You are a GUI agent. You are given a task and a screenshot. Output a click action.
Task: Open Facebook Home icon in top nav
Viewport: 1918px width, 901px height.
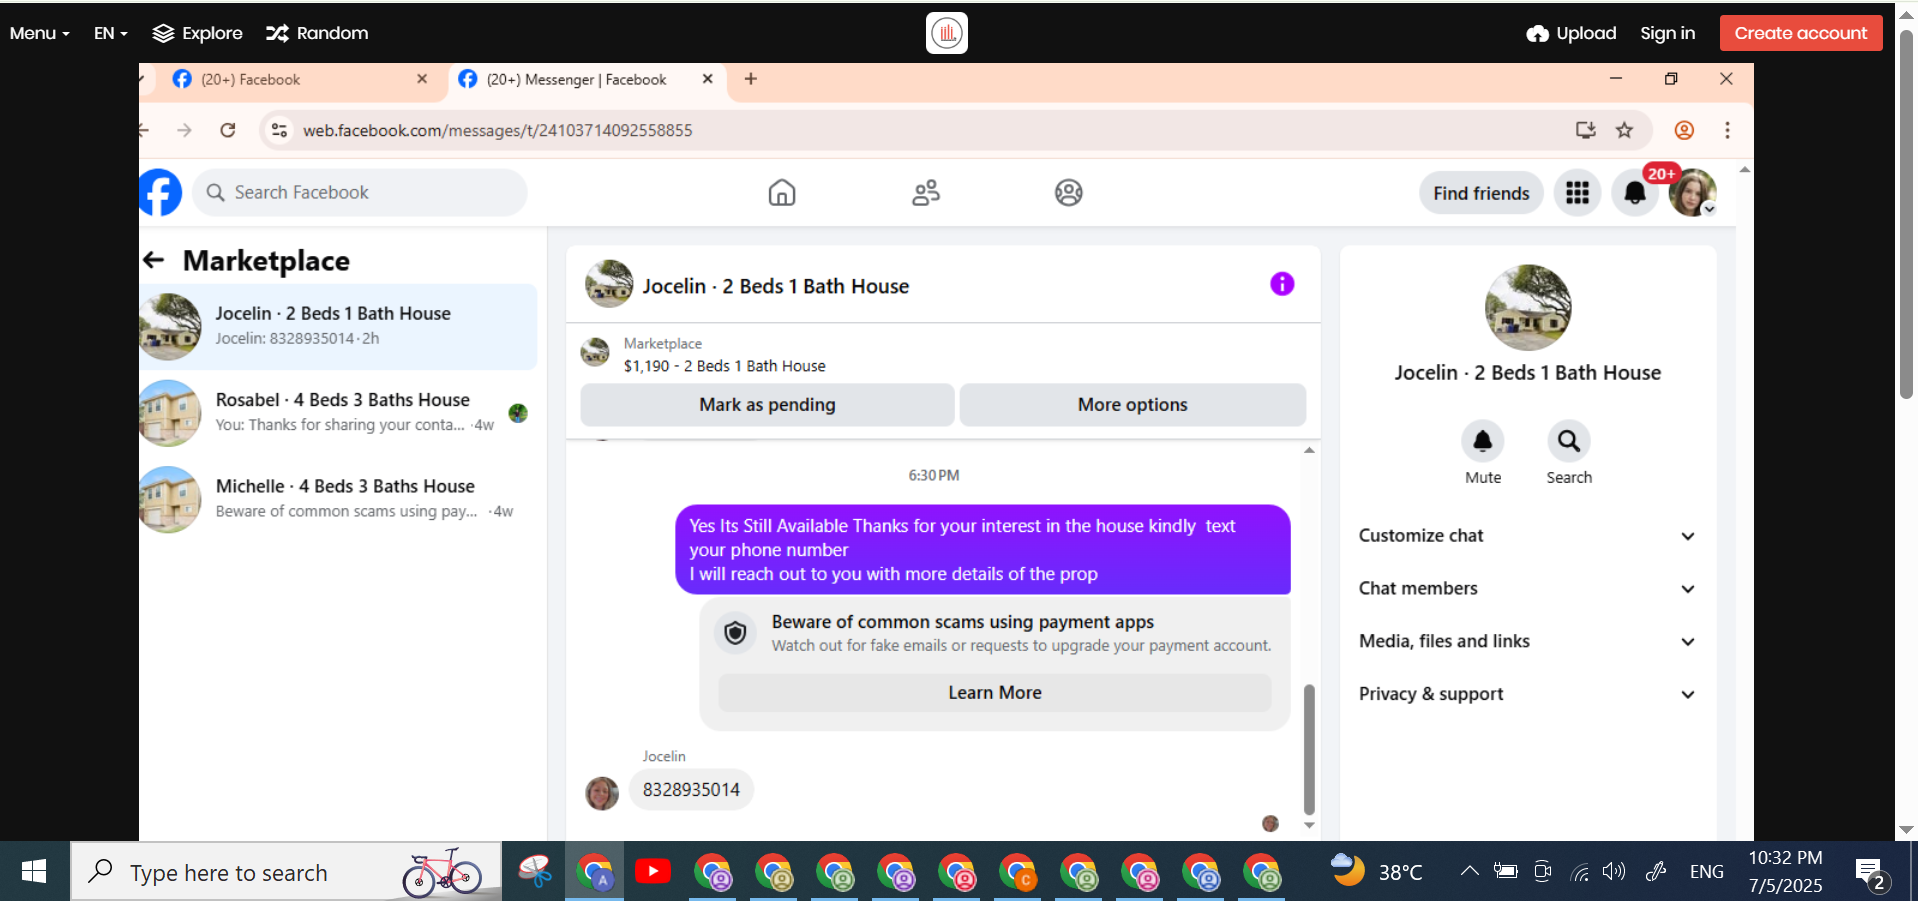tap(782, 192)
